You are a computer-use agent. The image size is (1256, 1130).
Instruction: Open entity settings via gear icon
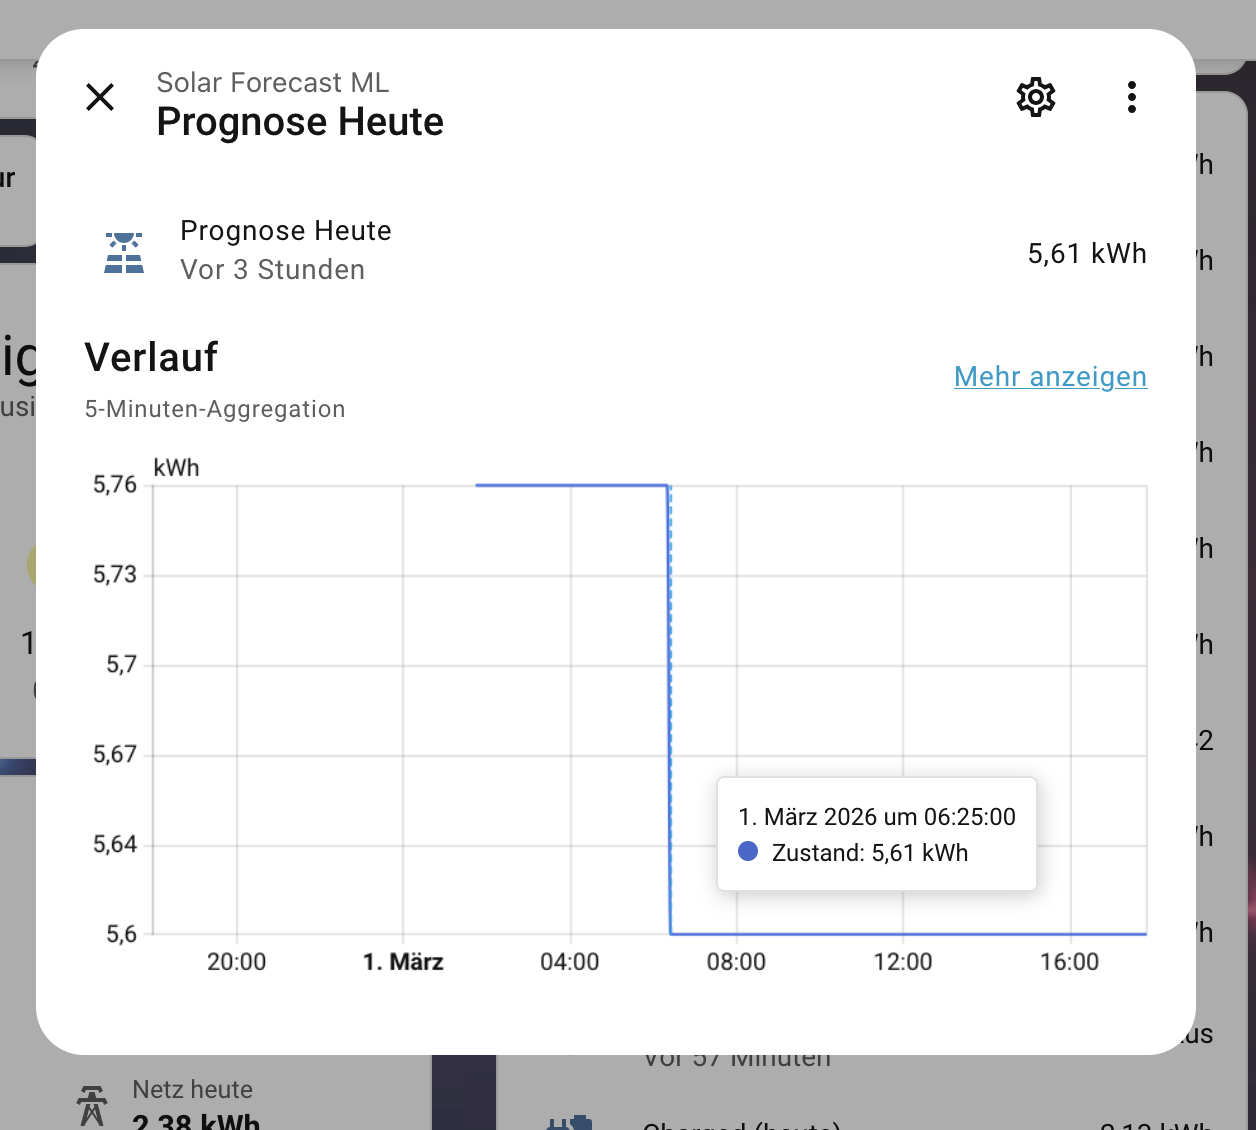(x=1036, y=97)
